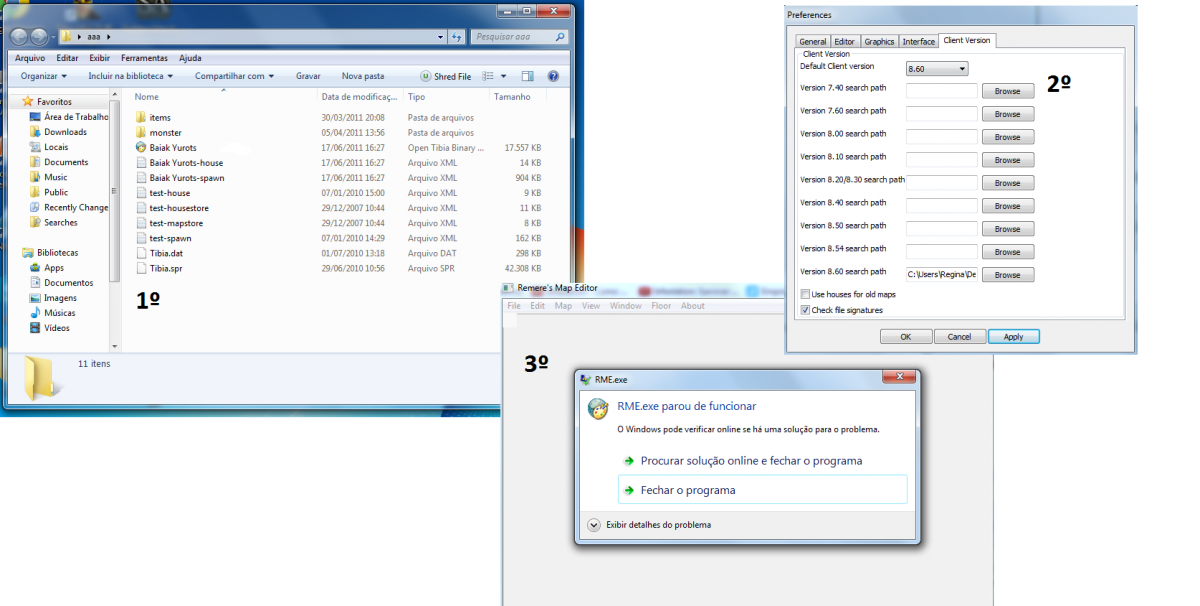Click Shred File toolbar button
This screenshot has width=1200, height=606.
click(446, 76)
